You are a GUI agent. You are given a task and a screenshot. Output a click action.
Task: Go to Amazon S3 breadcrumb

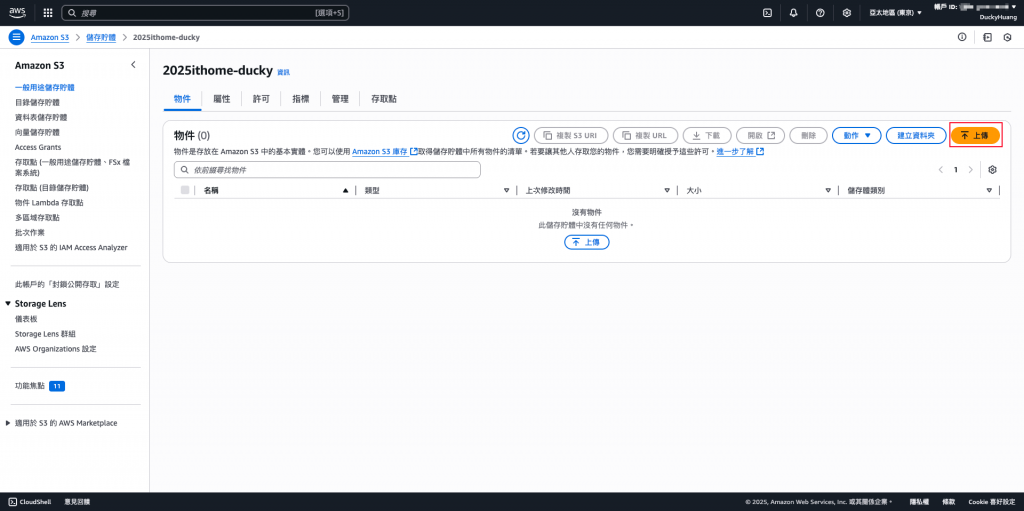tap(50, 37)
